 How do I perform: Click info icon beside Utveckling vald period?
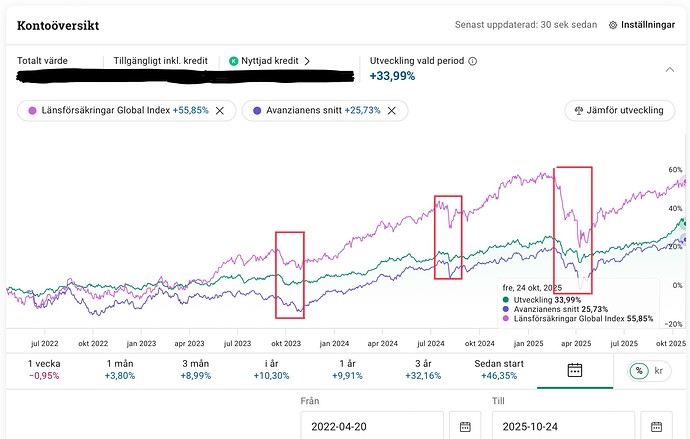[x=472, y=61]
